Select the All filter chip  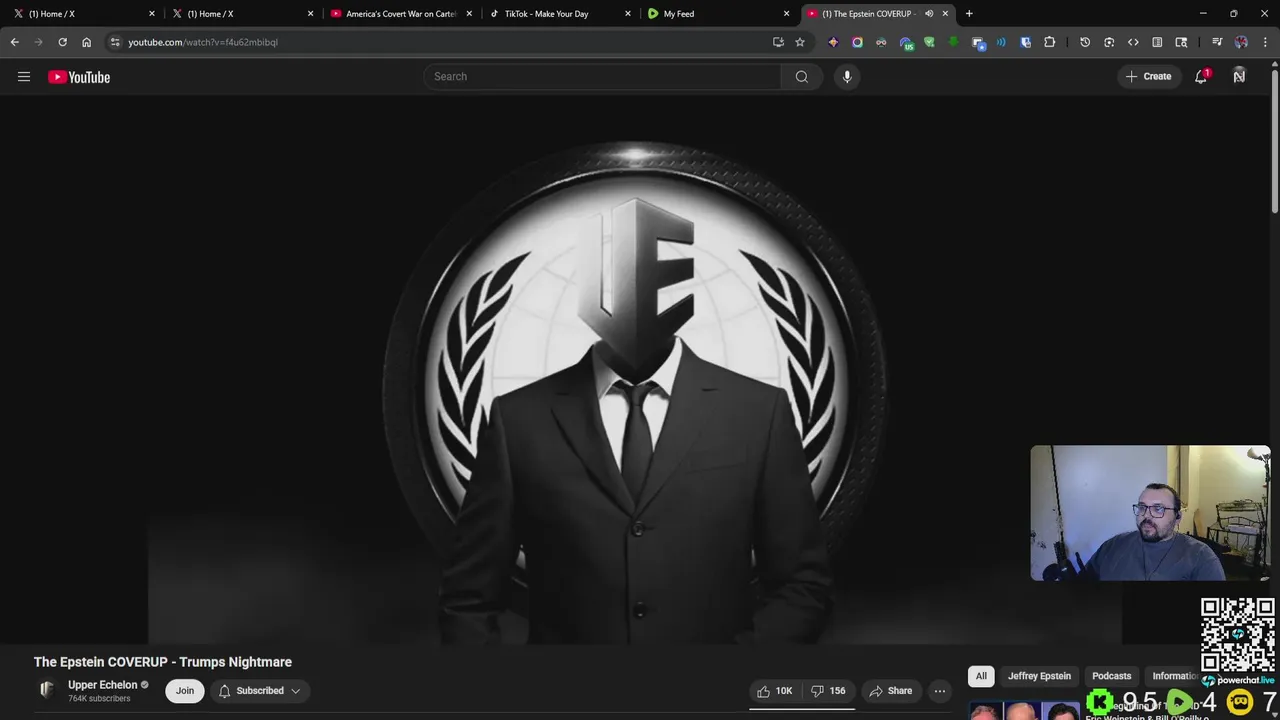tap(981, 676)
